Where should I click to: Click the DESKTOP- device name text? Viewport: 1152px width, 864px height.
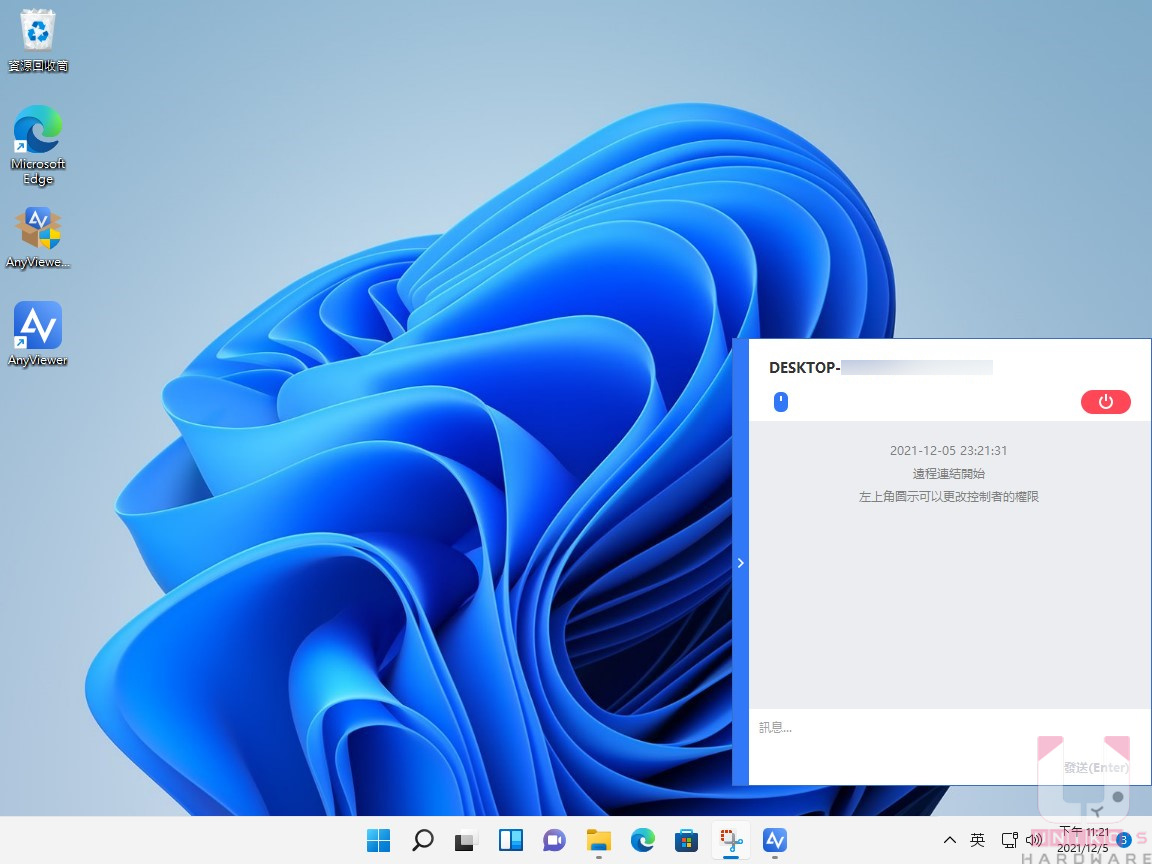tap(804, 367)
